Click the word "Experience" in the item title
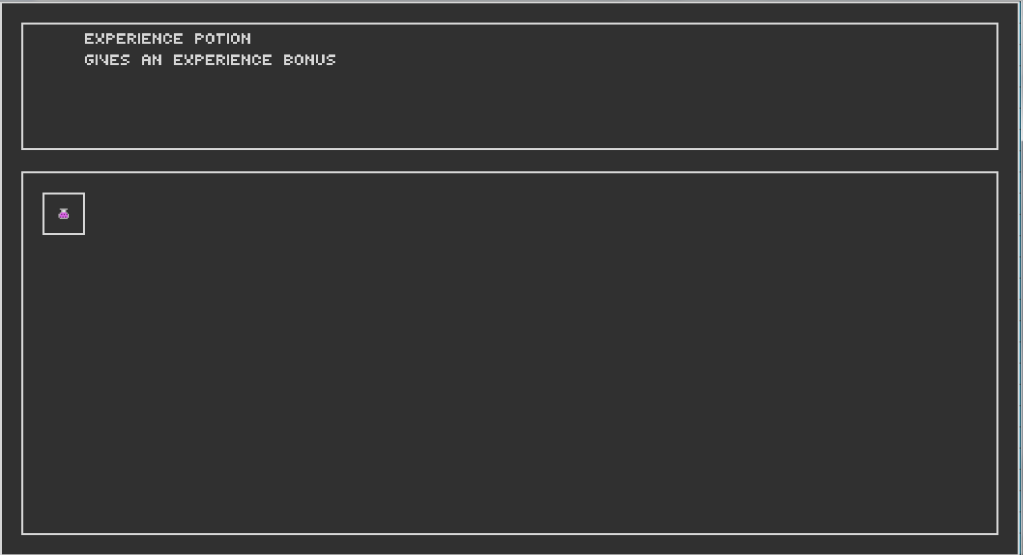This screenshot has width=1023, height=555. [134, 38]
